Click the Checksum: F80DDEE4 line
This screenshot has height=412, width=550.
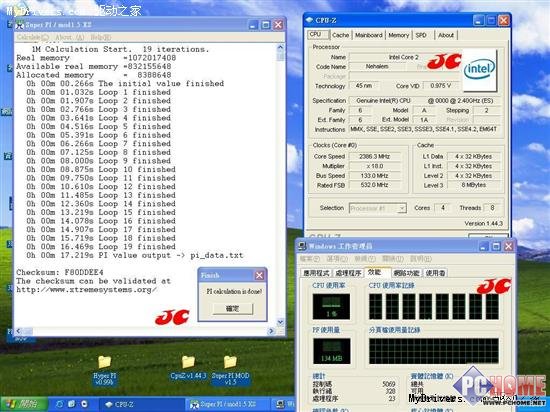coord(60,272)
